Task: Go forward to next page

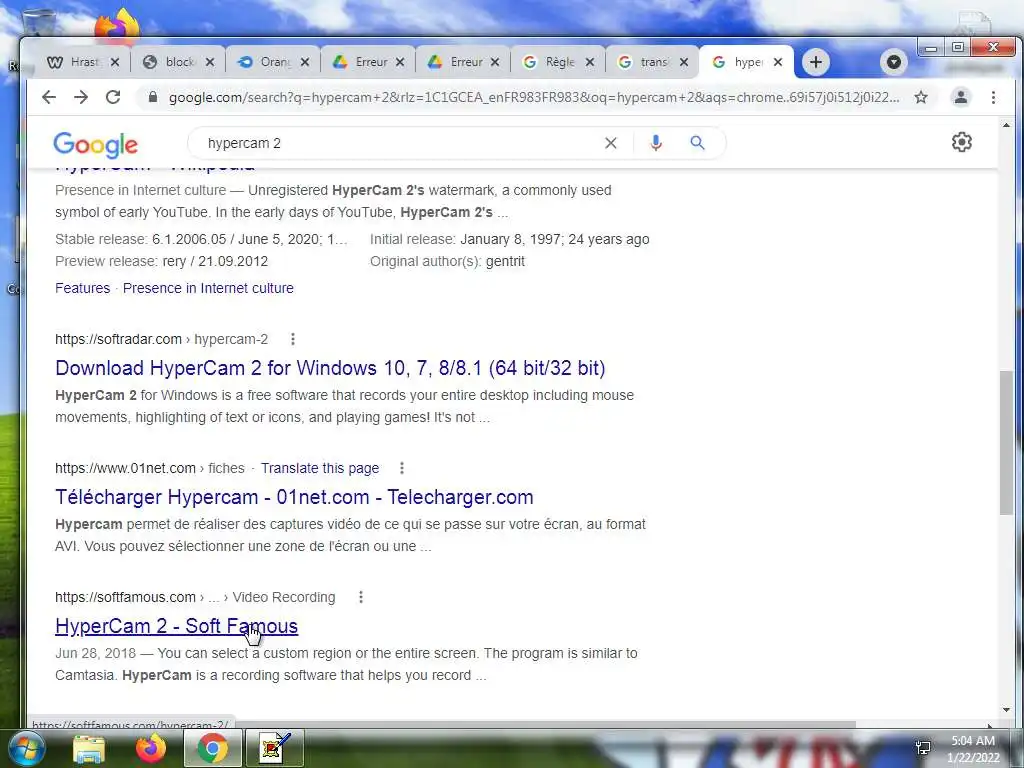Action: pos(81,97)
